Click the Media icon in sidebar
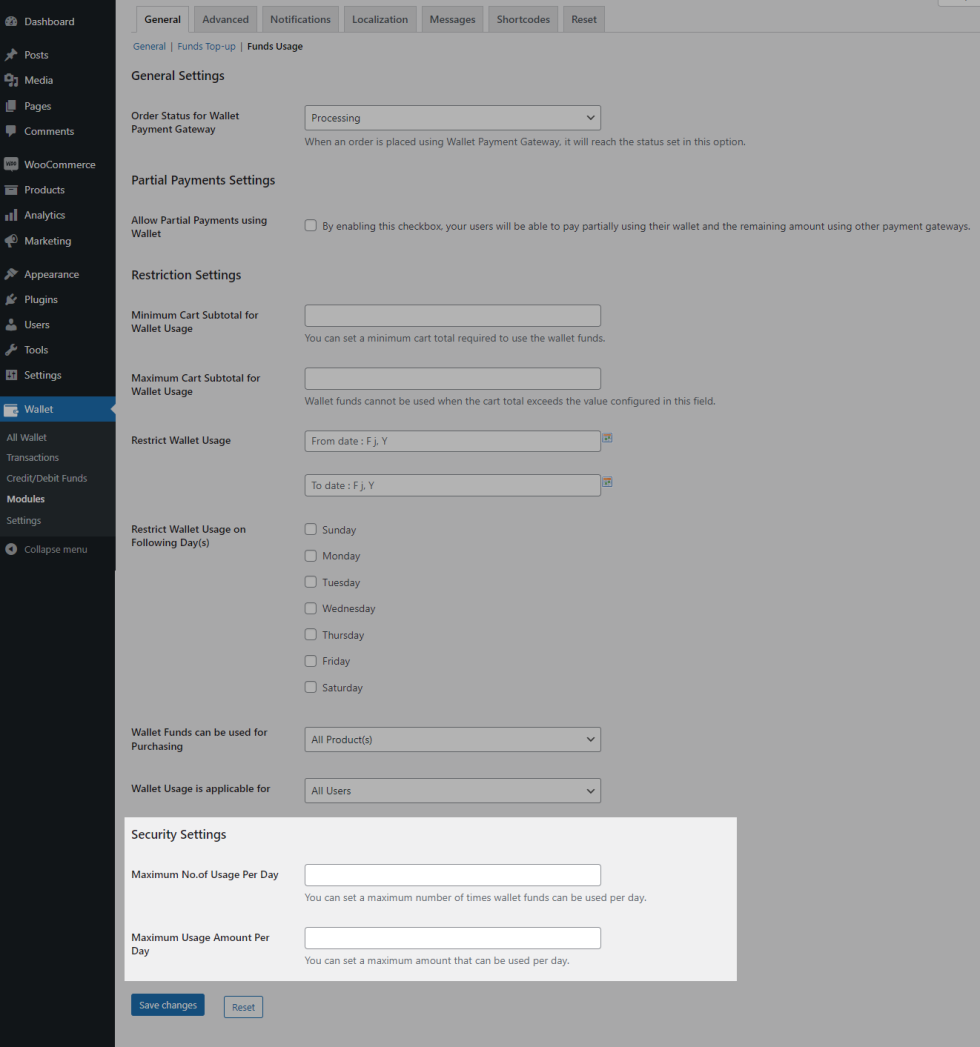Image resolution: width=980 pixels, height=1047 pixels. [11, 80]
